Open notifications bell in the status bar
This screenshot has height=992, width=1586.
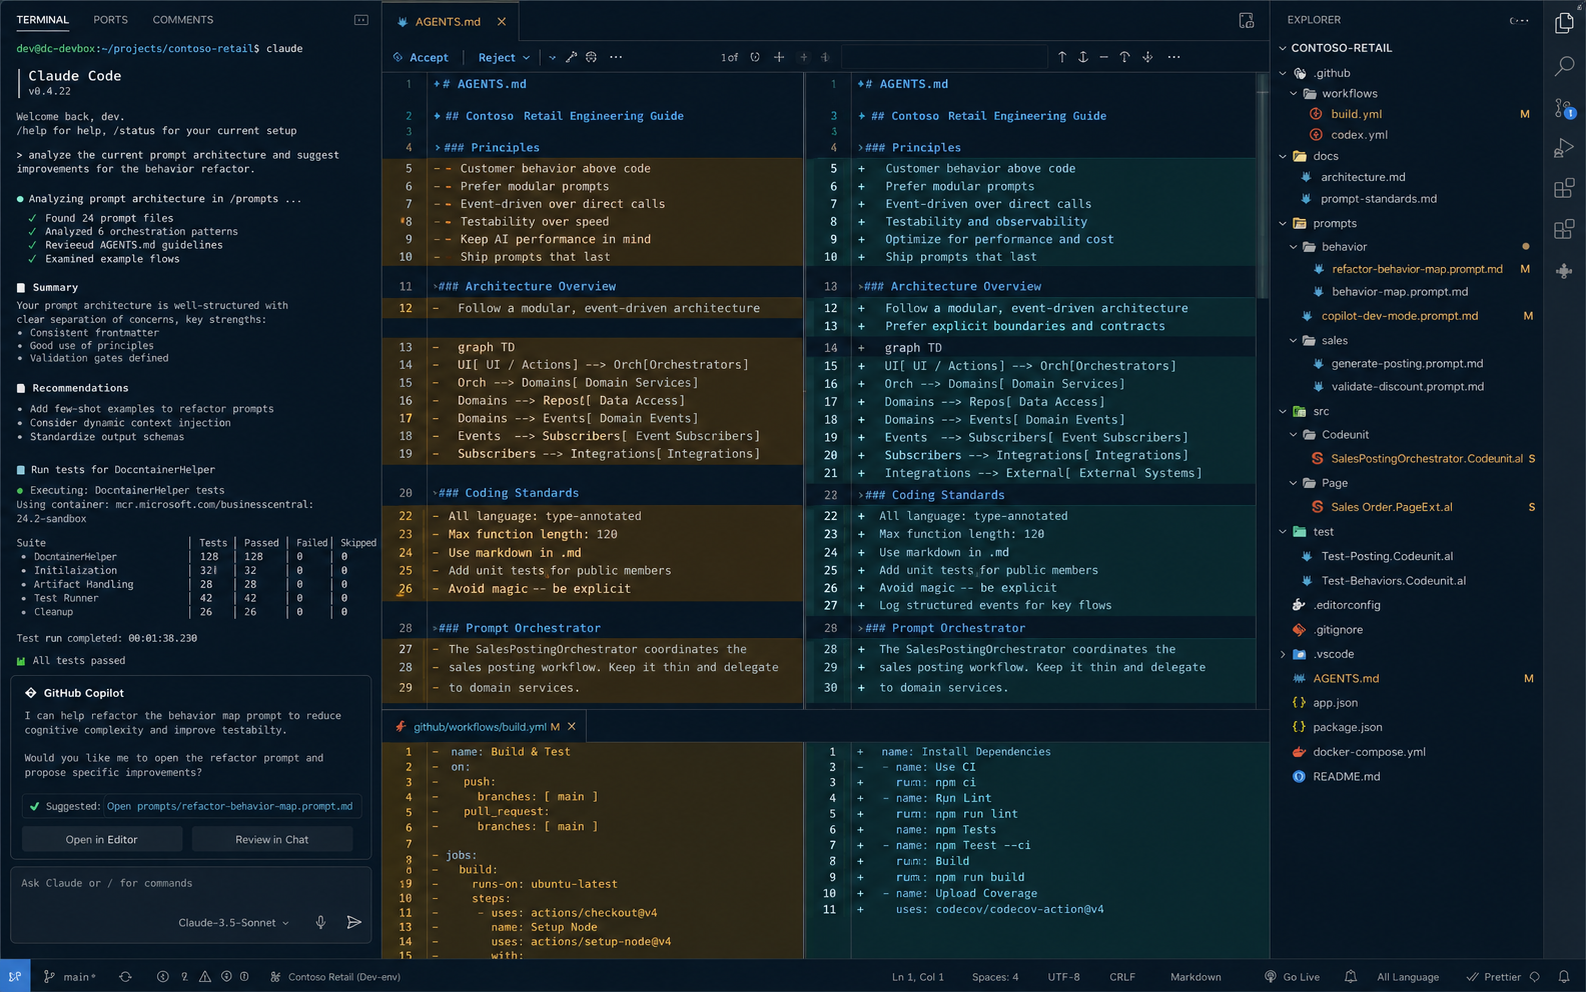coord(1563,977)
